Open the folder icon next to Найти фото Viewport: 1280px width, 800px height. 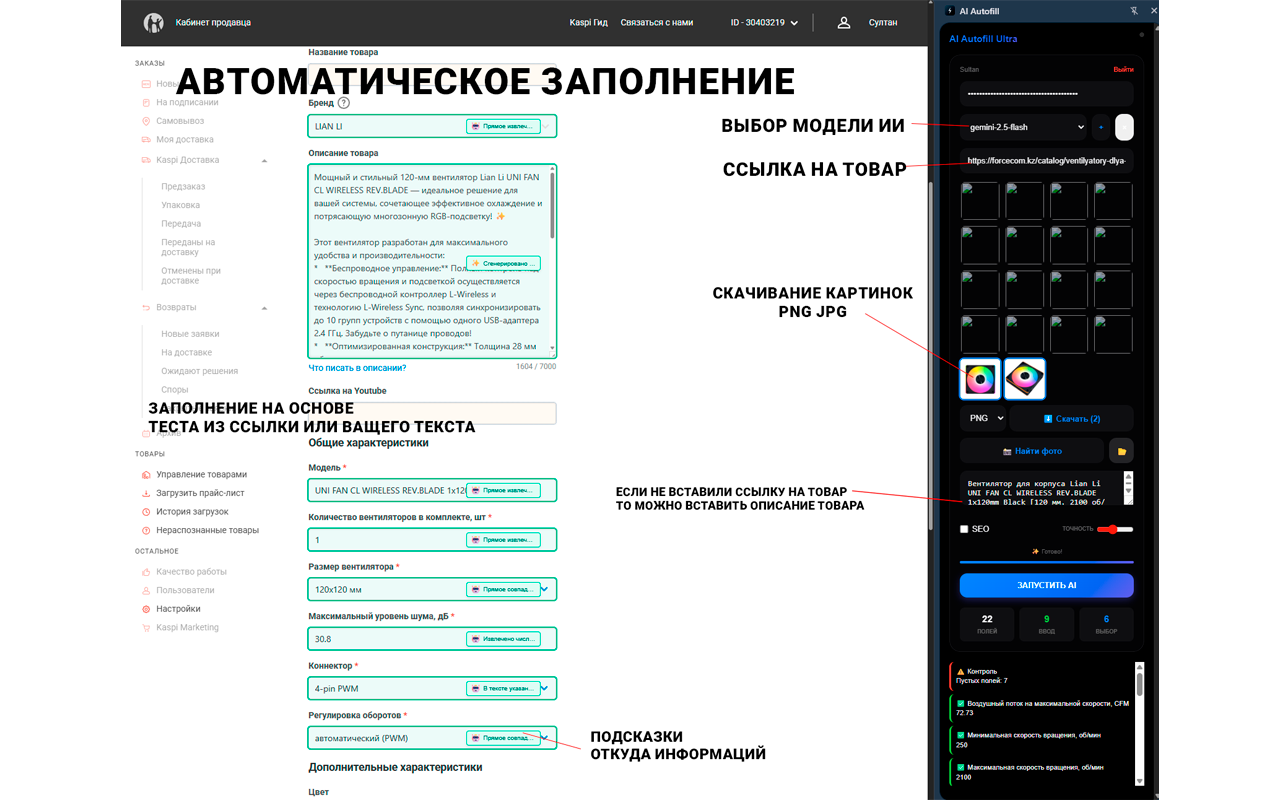1121,451
